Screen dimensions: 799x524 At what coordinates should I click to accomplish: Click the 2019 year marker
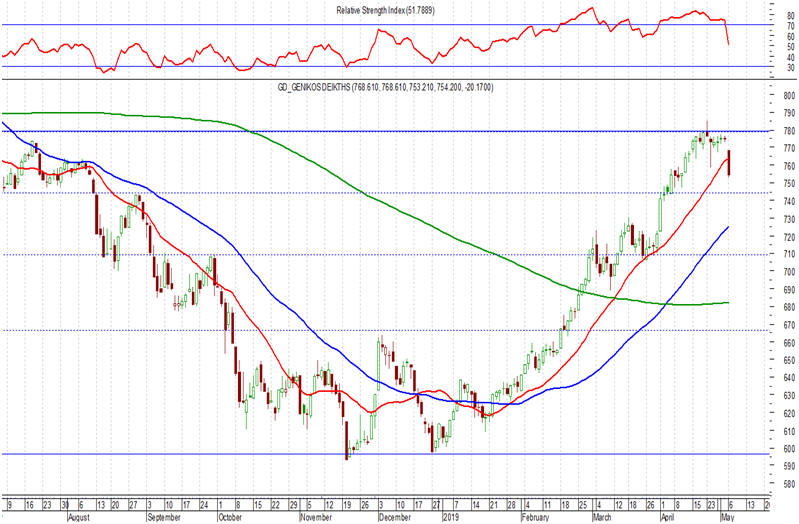click(x=450, y=517)
